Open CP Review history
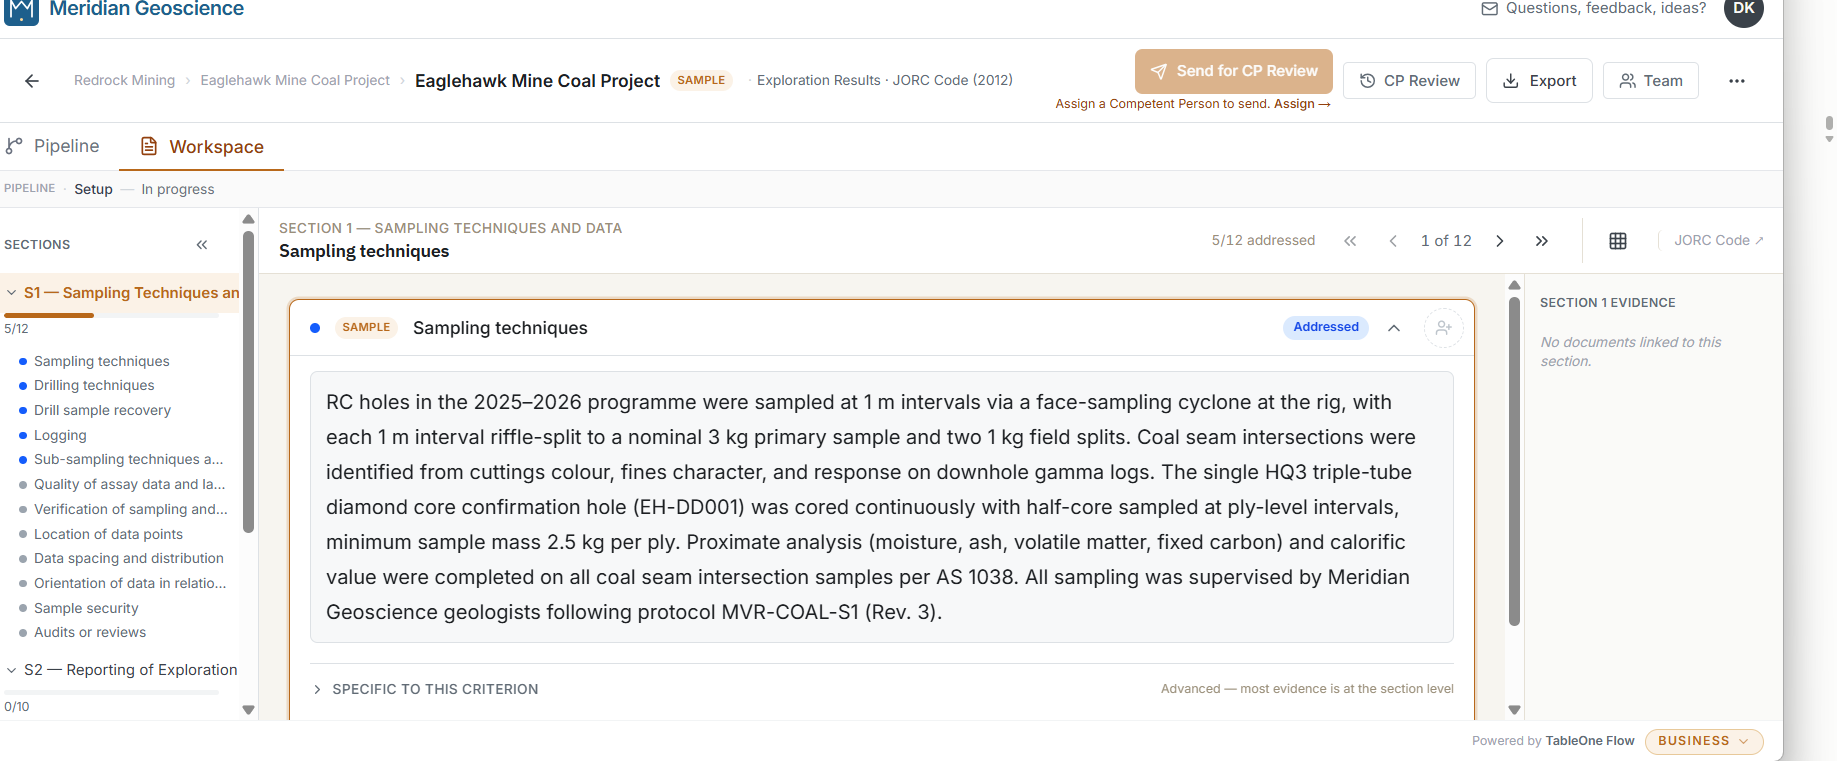Image resolution: width=1837 pixels, height=761 pixels. [x=1409, y=81]
